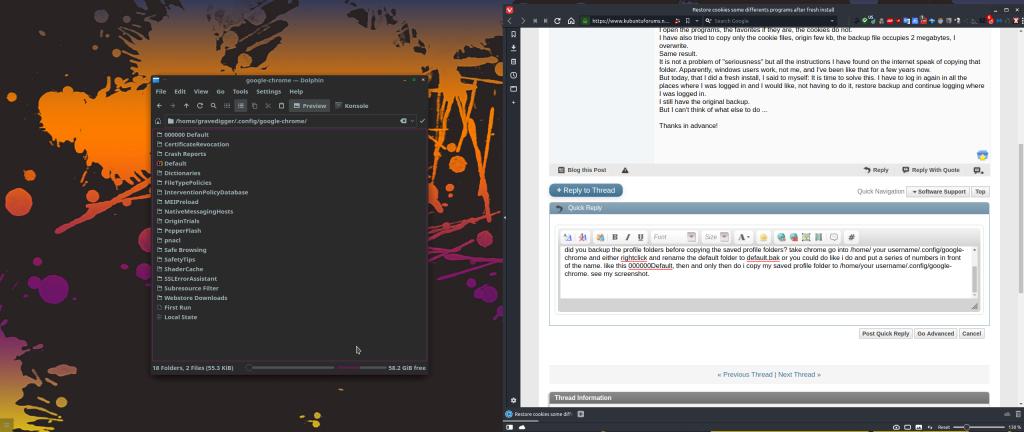This screenshot has height=432, width=1024.
Task: Click the Post Quick Reply button
Action: pyautogui.click(x=885, y=333)
